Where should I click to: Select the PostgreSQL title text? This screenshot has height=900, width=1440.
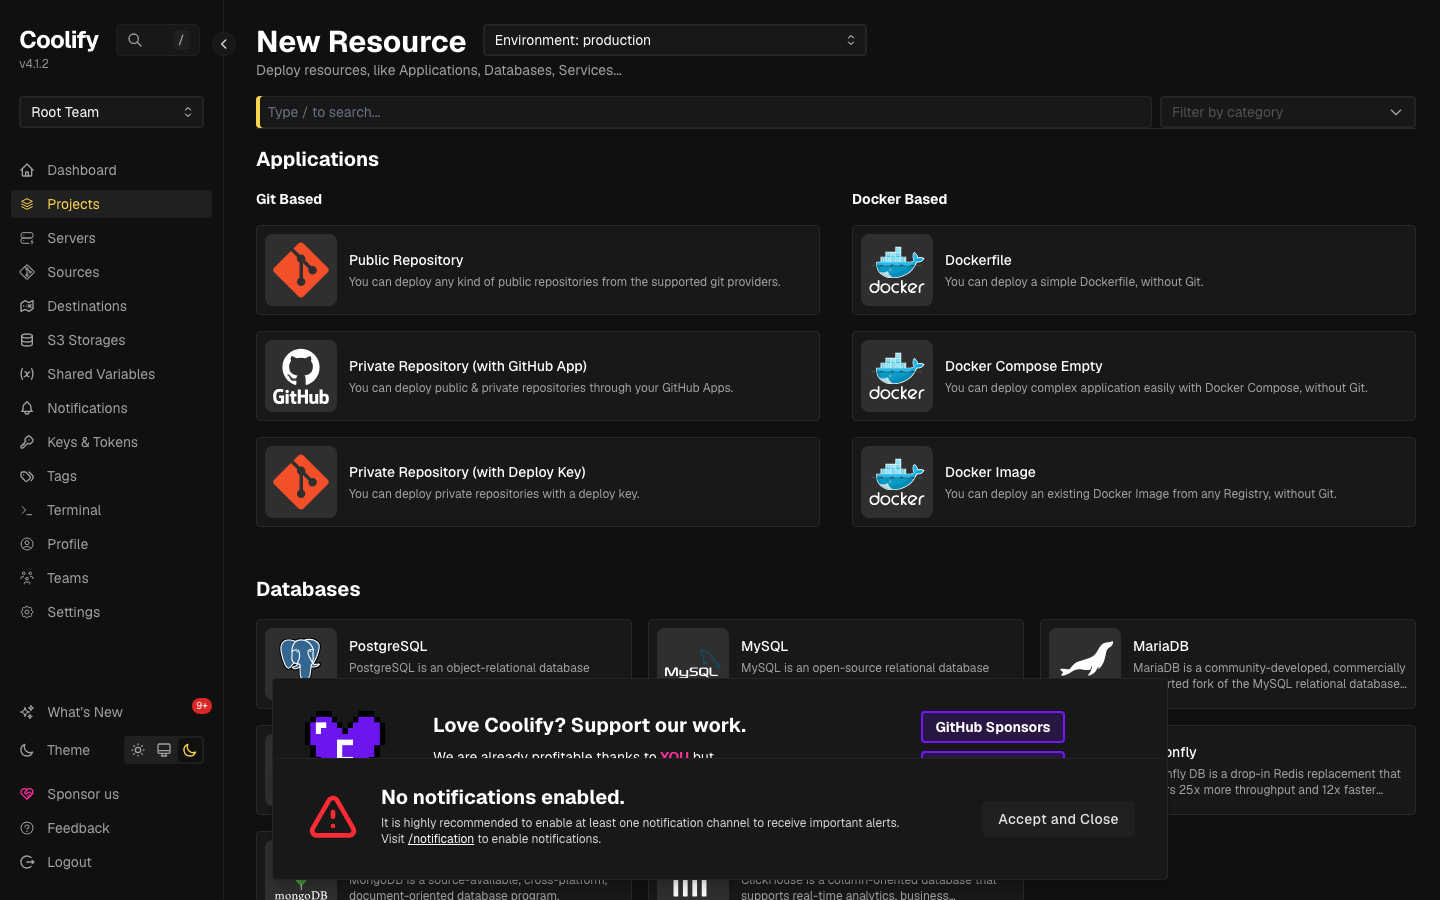(x=388, y=646)
